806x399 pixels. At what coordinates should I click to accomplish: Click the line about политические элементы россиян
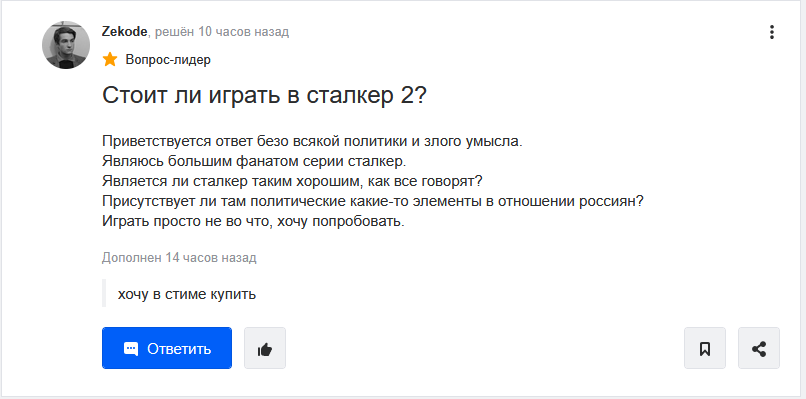[373, 202]
